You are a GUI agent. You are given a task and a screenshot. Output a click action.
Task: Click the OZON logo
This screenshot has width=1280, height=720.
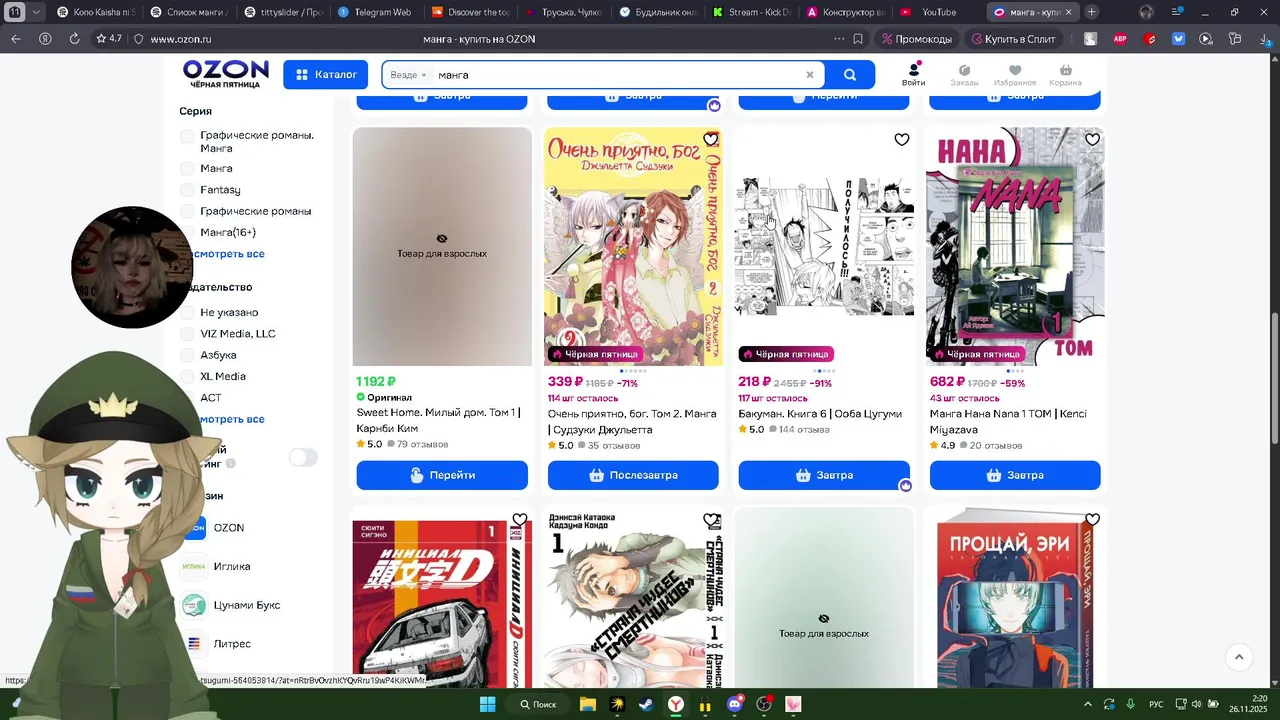(225, 74)
